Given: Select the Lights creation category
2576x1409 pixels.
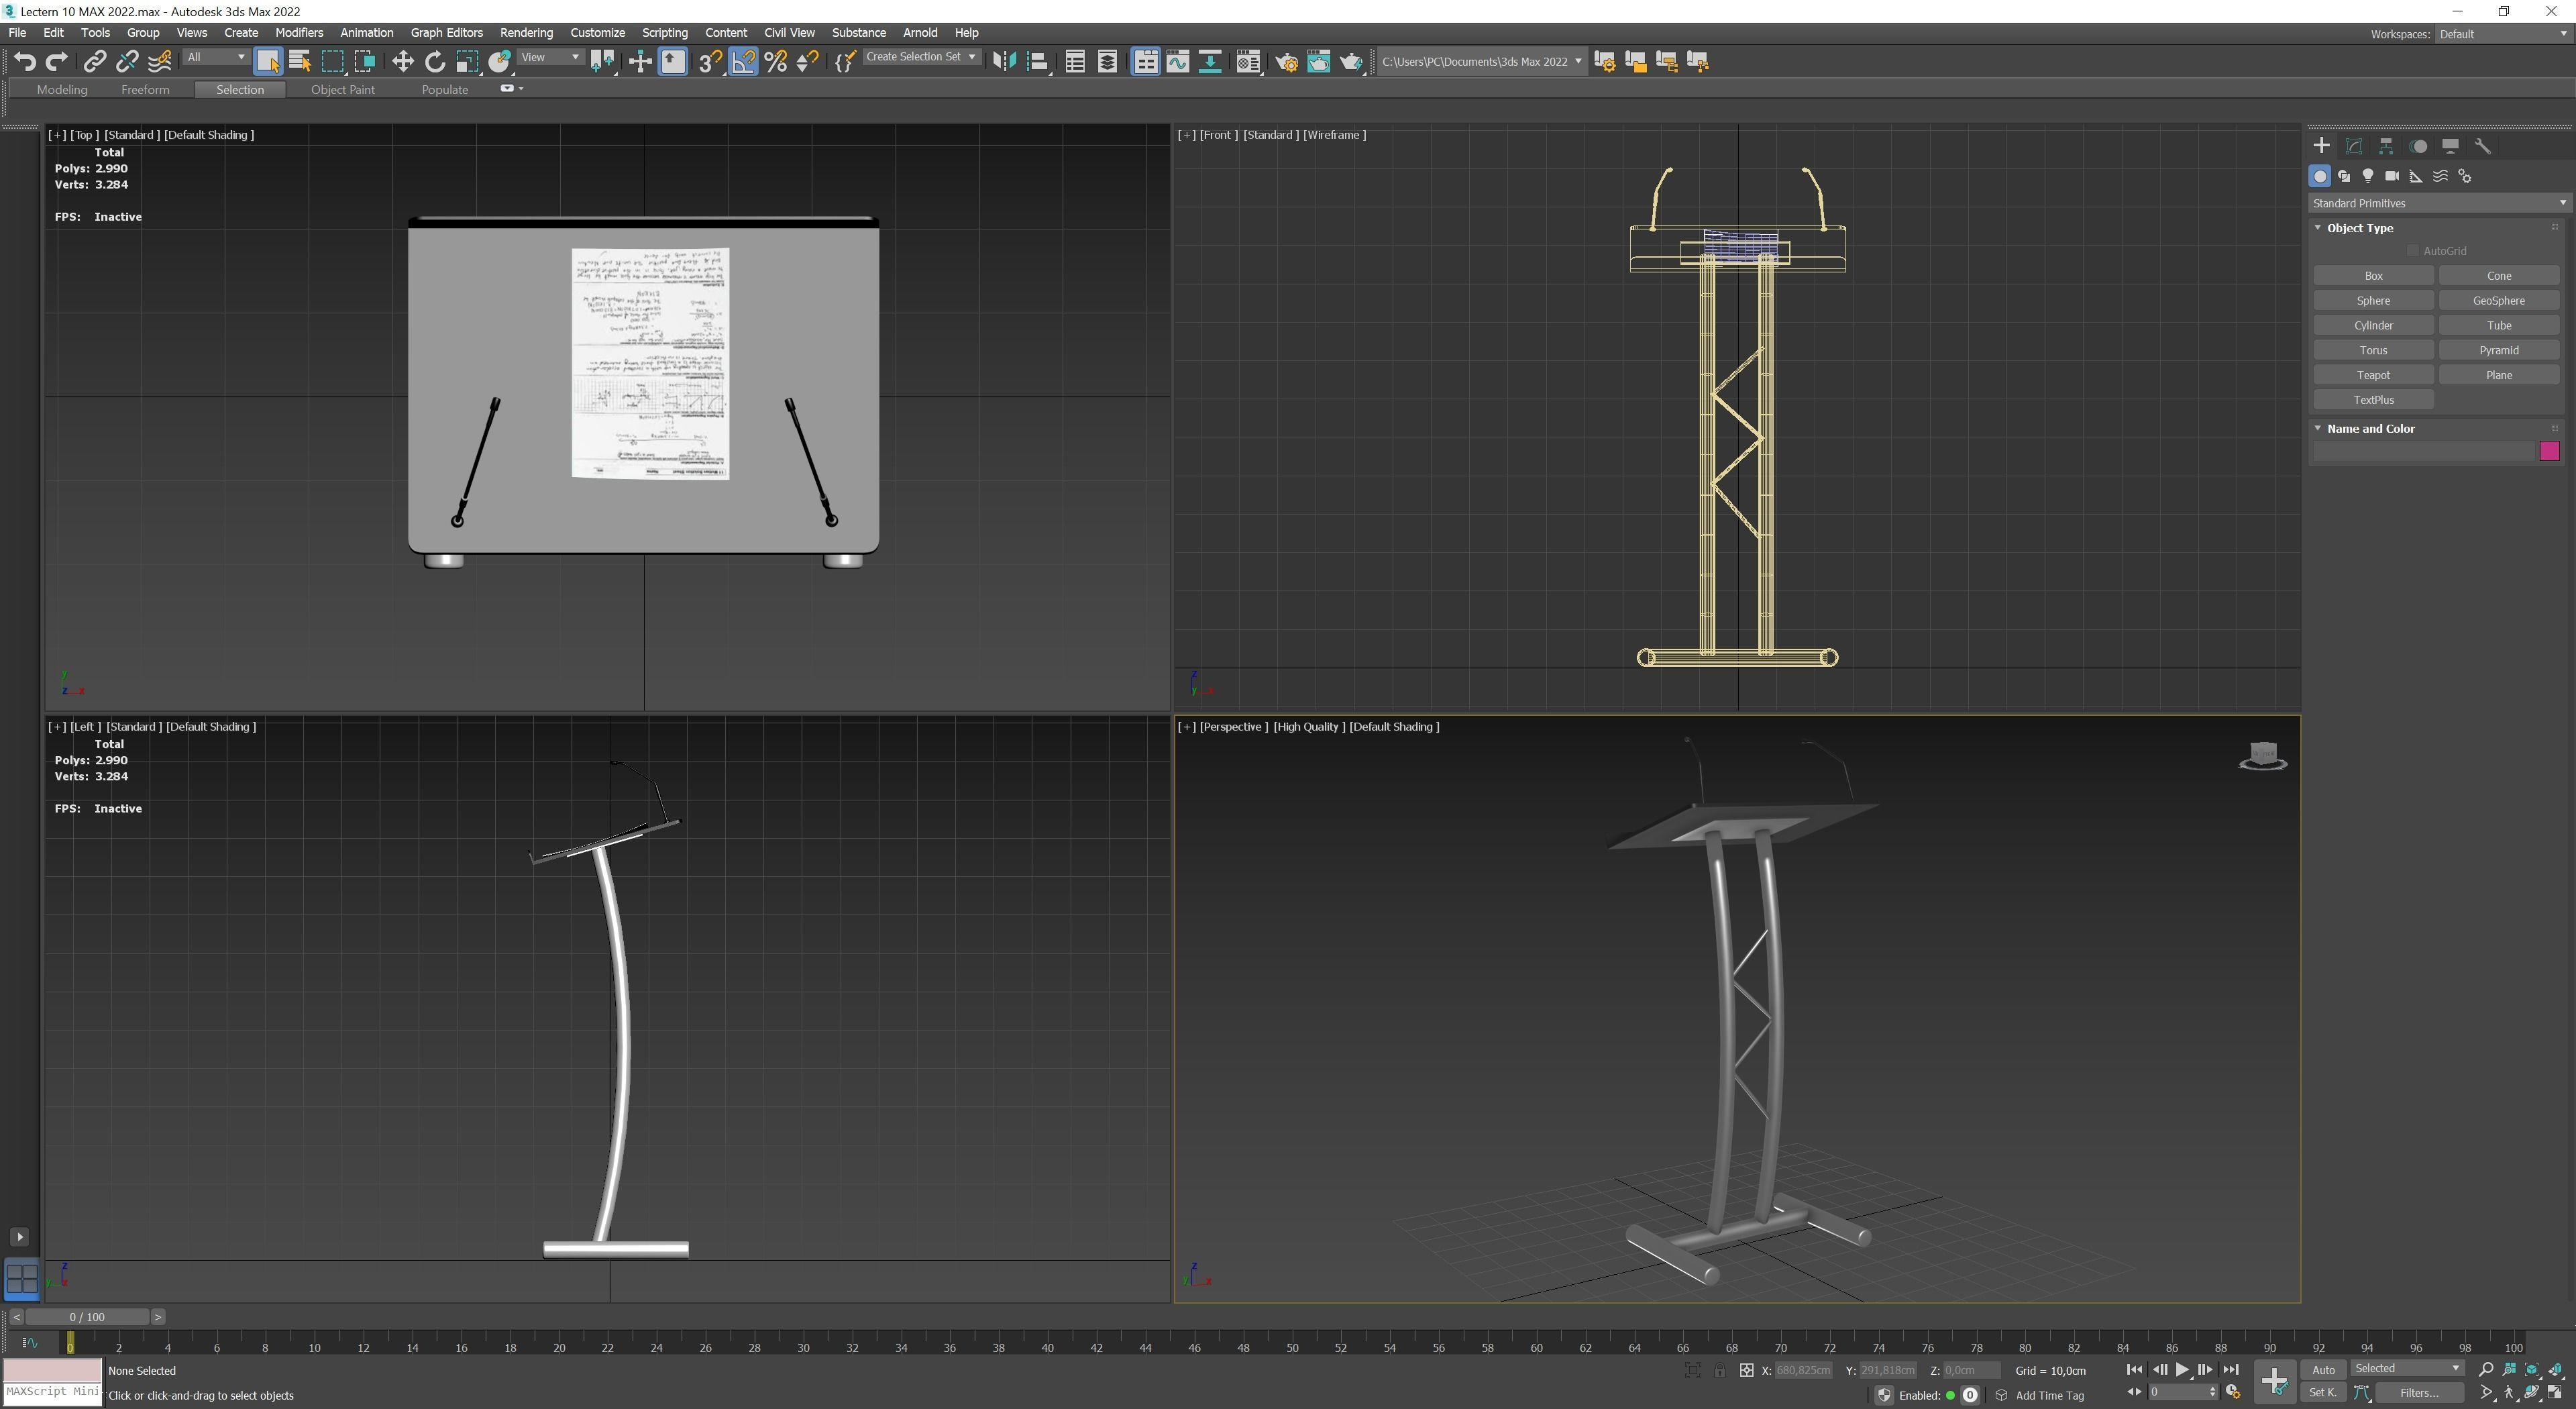Looking at the screenshot, I should point(2368,176).
